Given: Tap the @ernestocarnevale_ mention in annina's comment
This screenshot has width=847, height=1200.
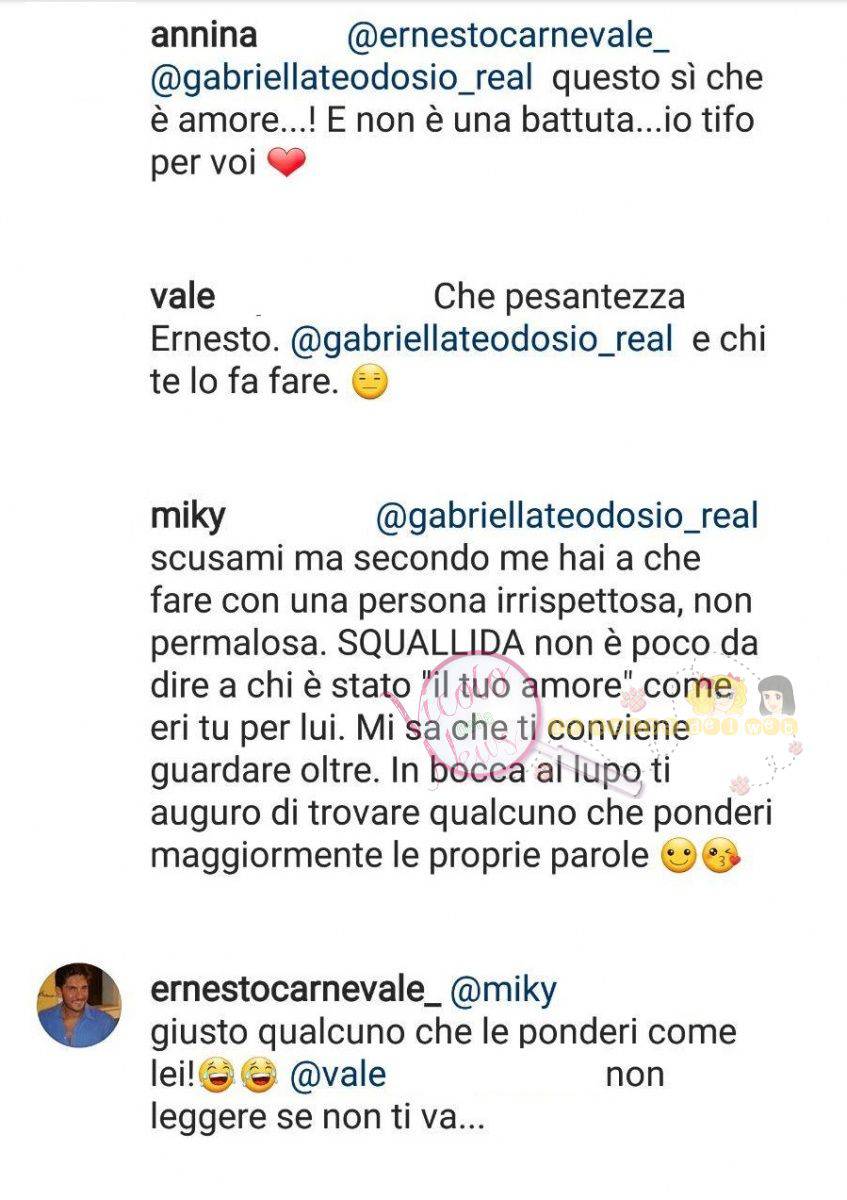Looking at the screenshot, I should 508,37.
